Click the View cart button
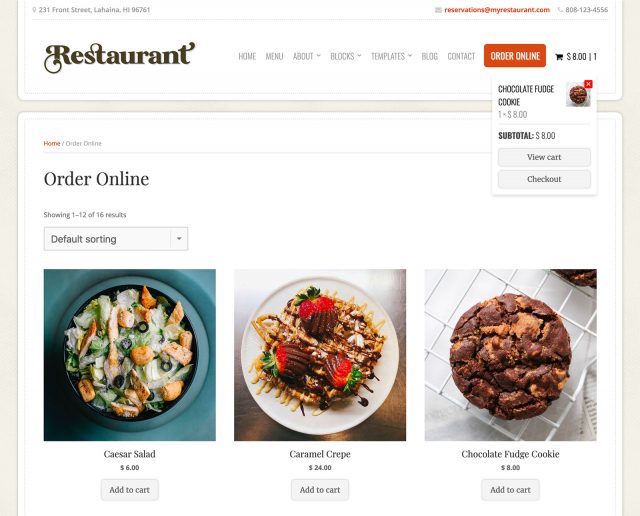Screen dimensions: 640x516 (544, 157)
